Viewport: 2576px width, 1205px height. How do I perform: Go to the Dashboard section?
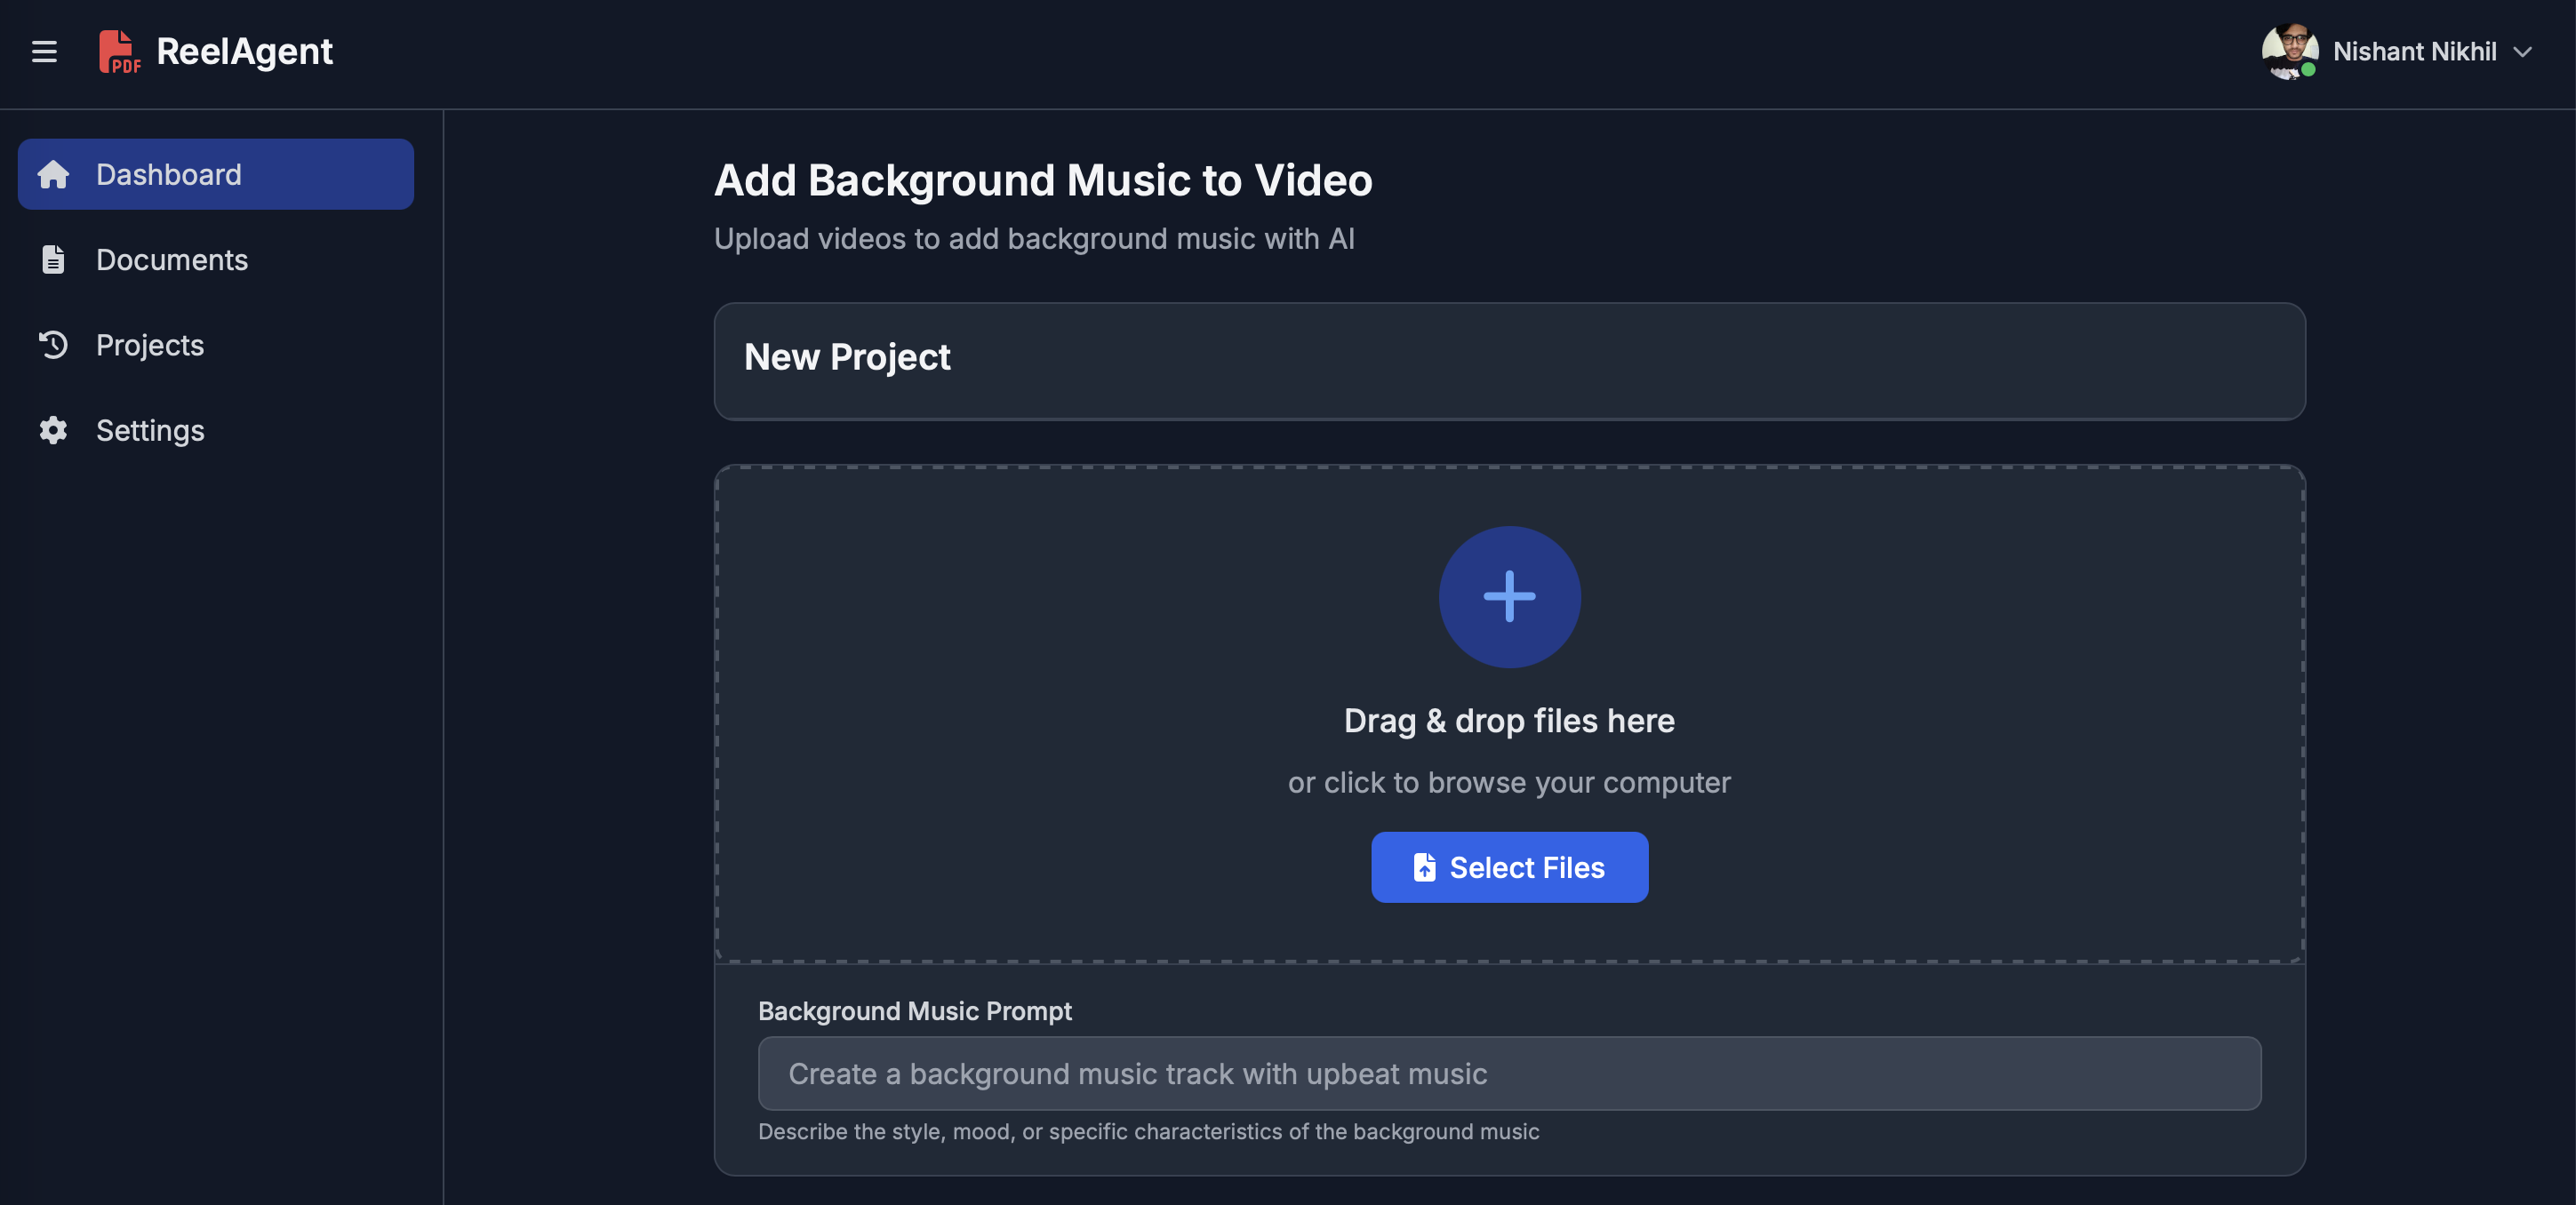pos(169,174)
